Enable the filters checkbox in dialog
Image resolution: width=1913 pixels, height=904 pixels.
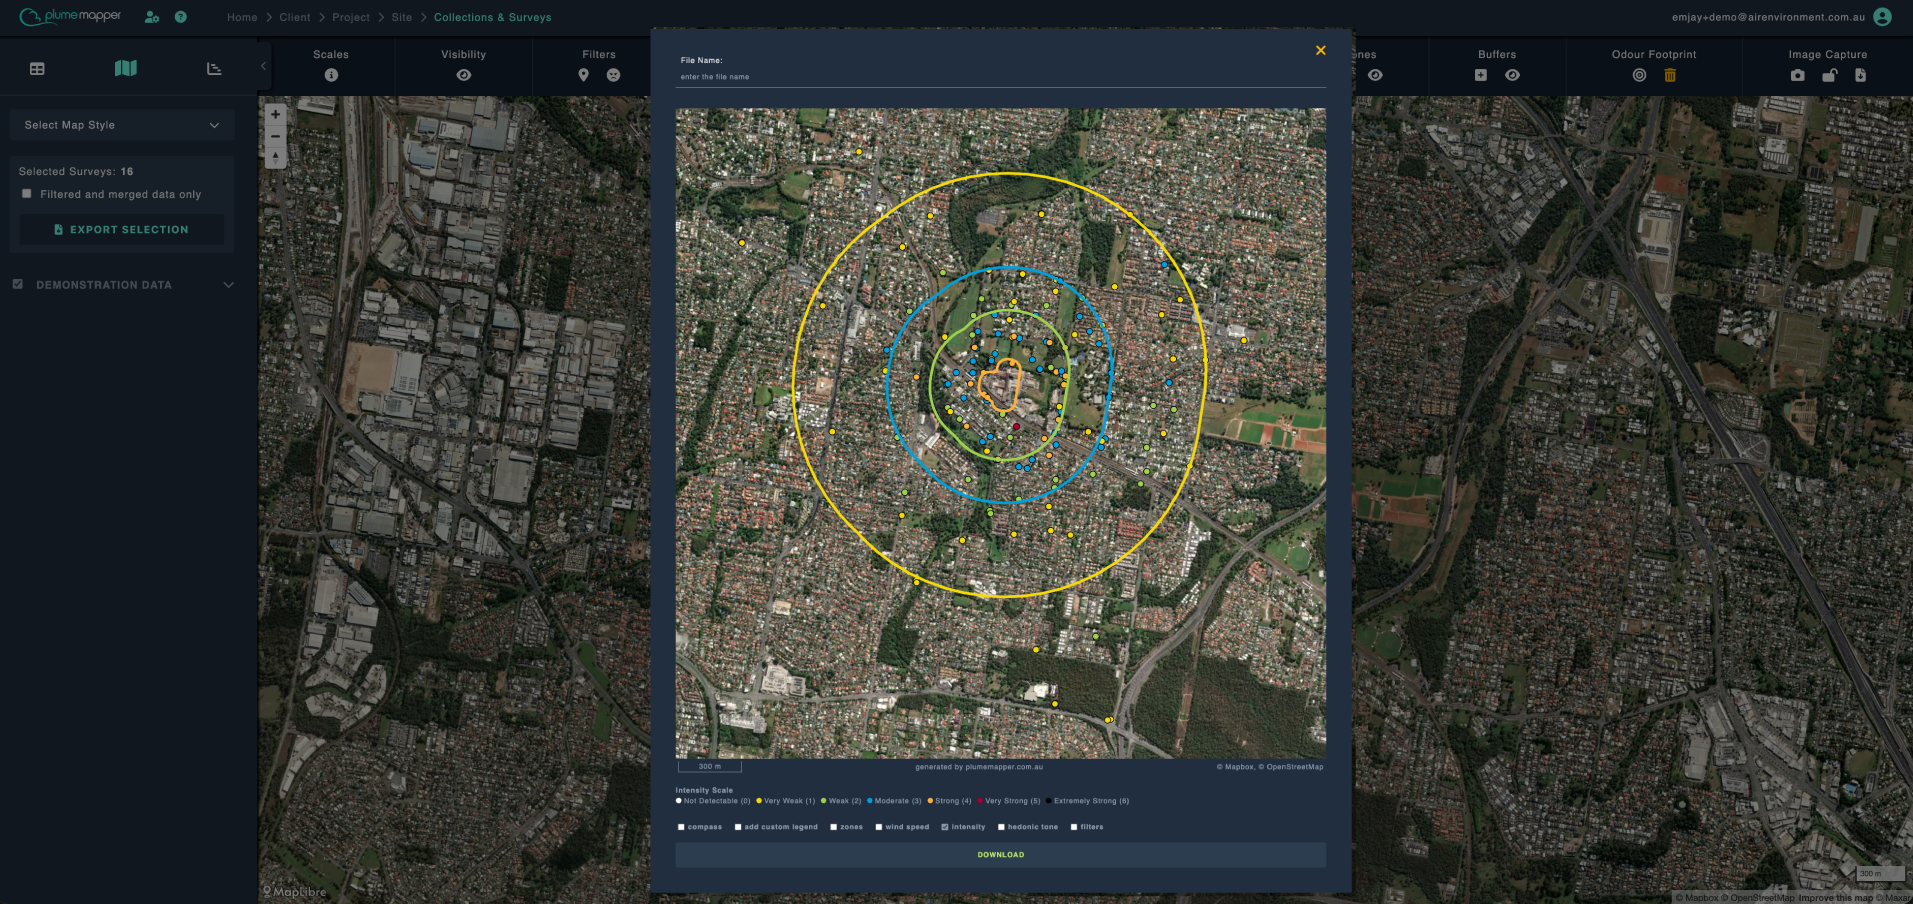[1074, 827]
